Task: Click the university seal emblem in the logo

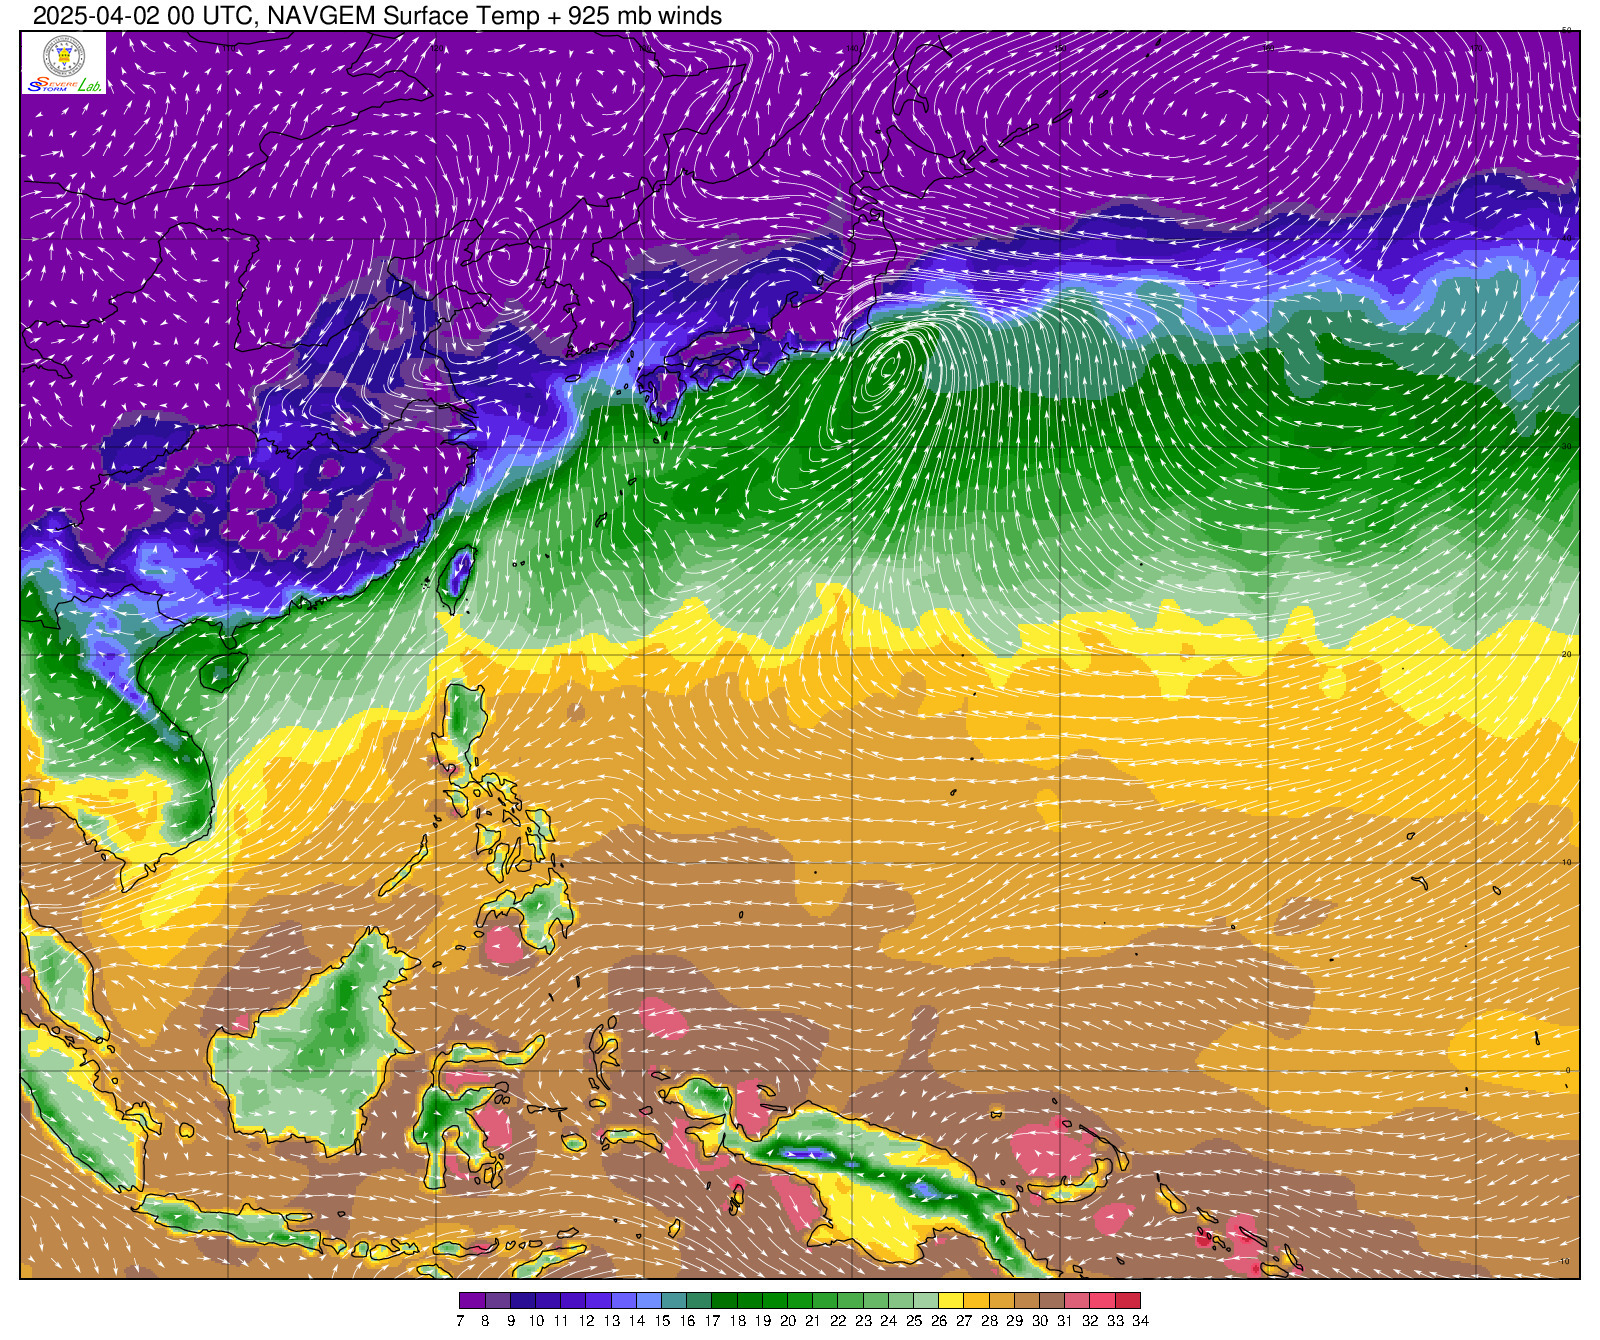Action: click(64, 55)
